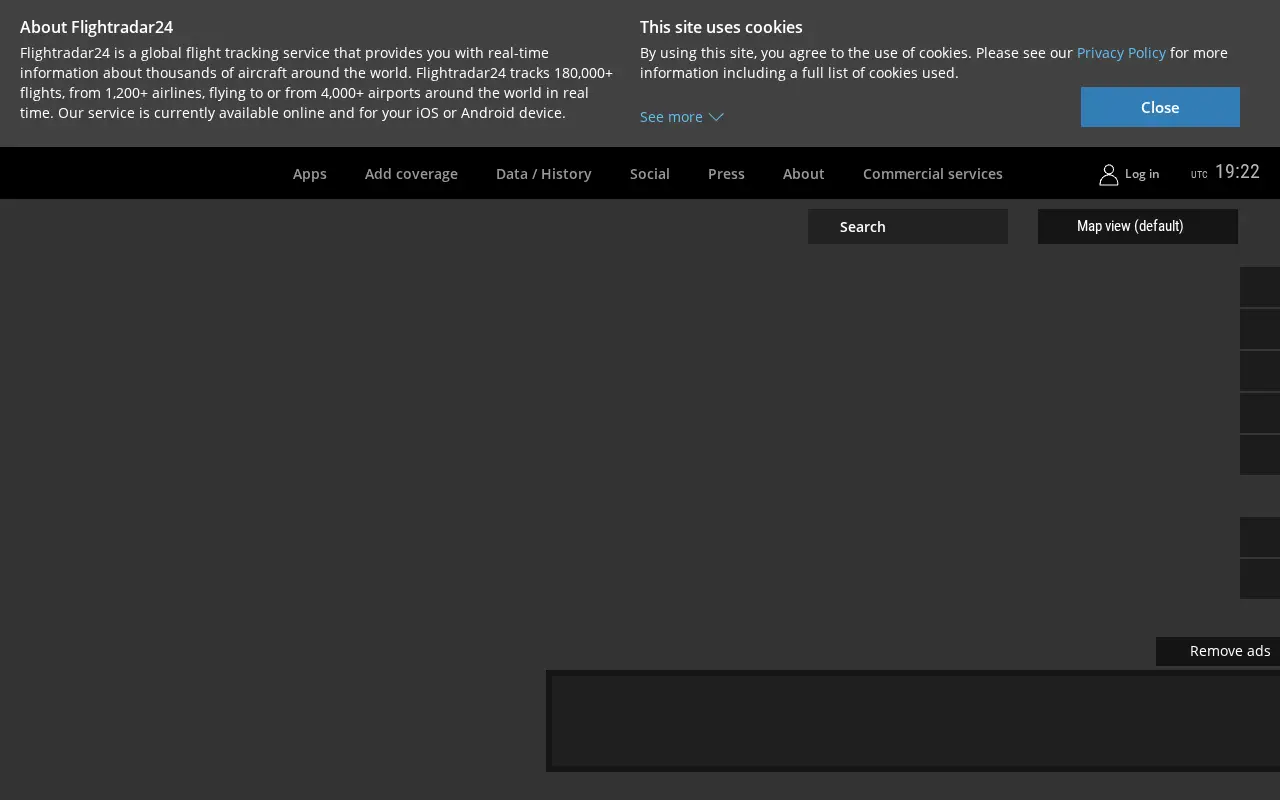Click the UTC 19:22 clock

click(x=1225, y=172)
